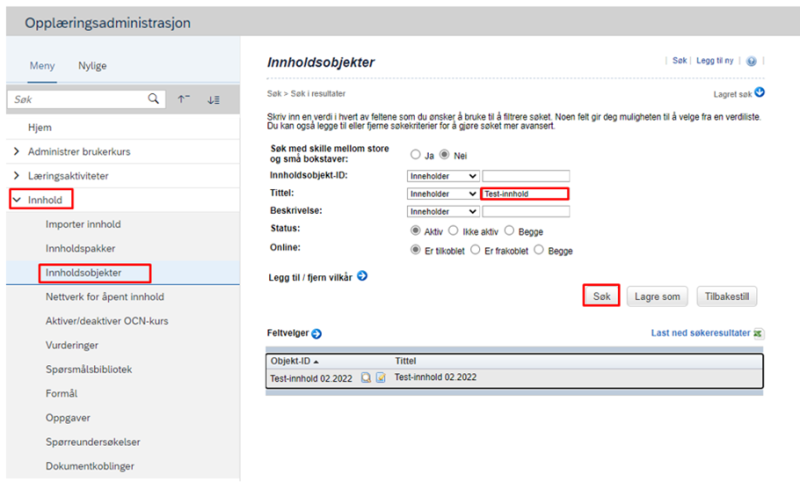This screenshot has height=490, width=800.
Task: Open the Feltvelger arrow icon
Action: (316, 334)
